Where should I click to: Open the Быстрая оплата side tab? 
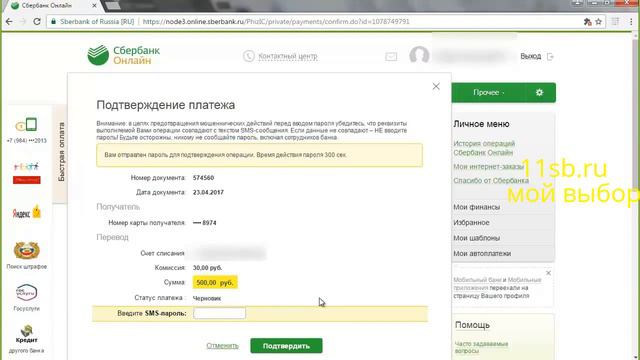(x=61, y=152)
